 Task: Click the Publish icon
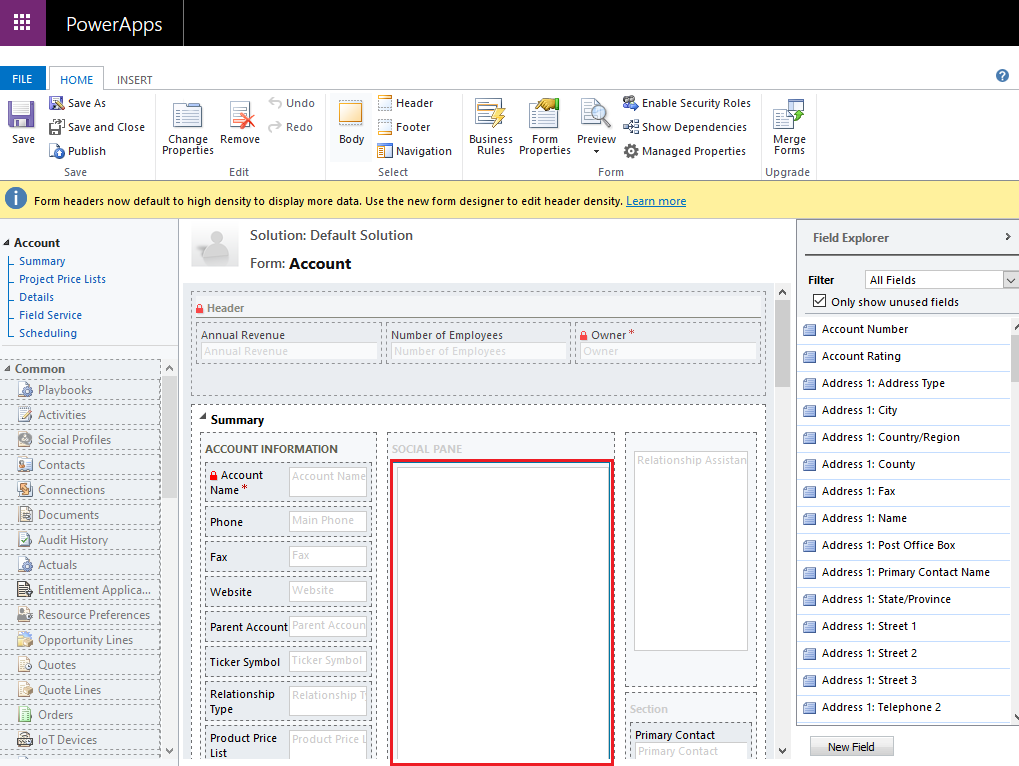click(57, 151)
